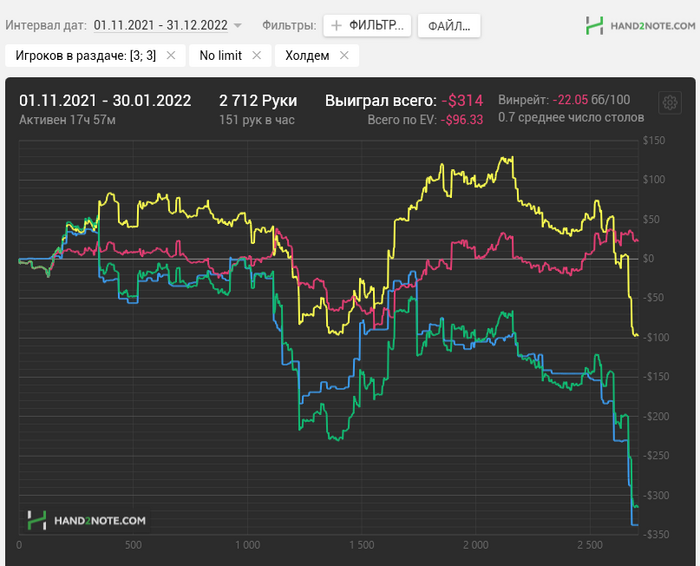Click the winrate -22.05 бб/100 value
Screen dimensions: 700x566
(592, 100)
